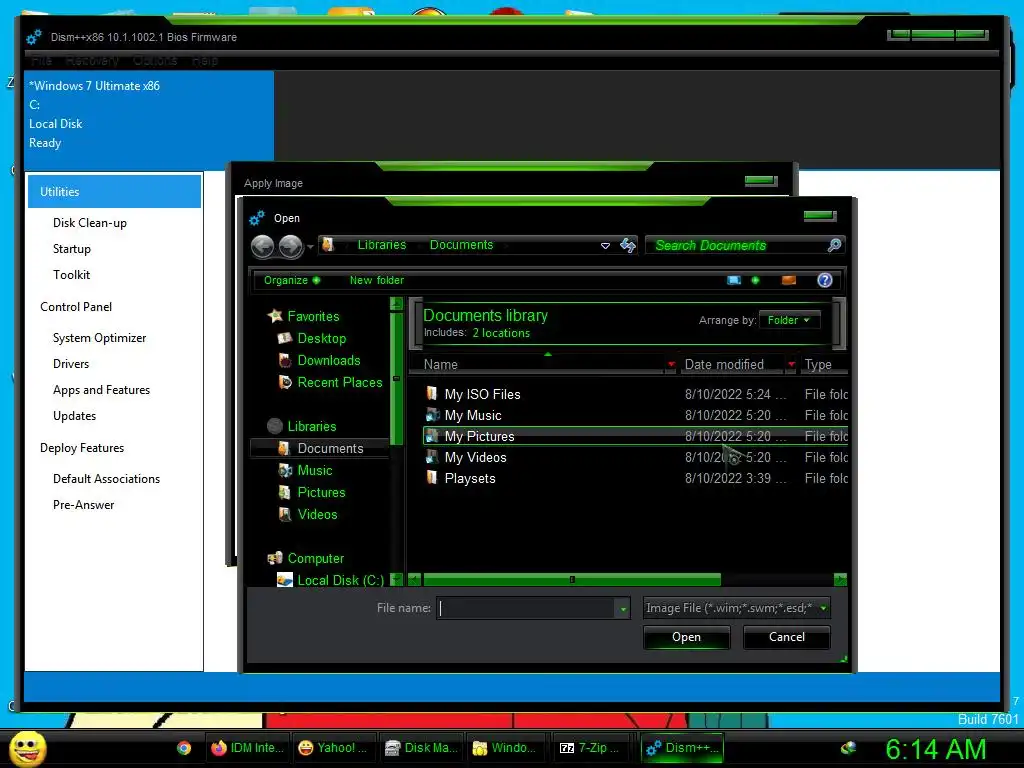Click into the File name box
1024x768 pixels.
point(526,608)
